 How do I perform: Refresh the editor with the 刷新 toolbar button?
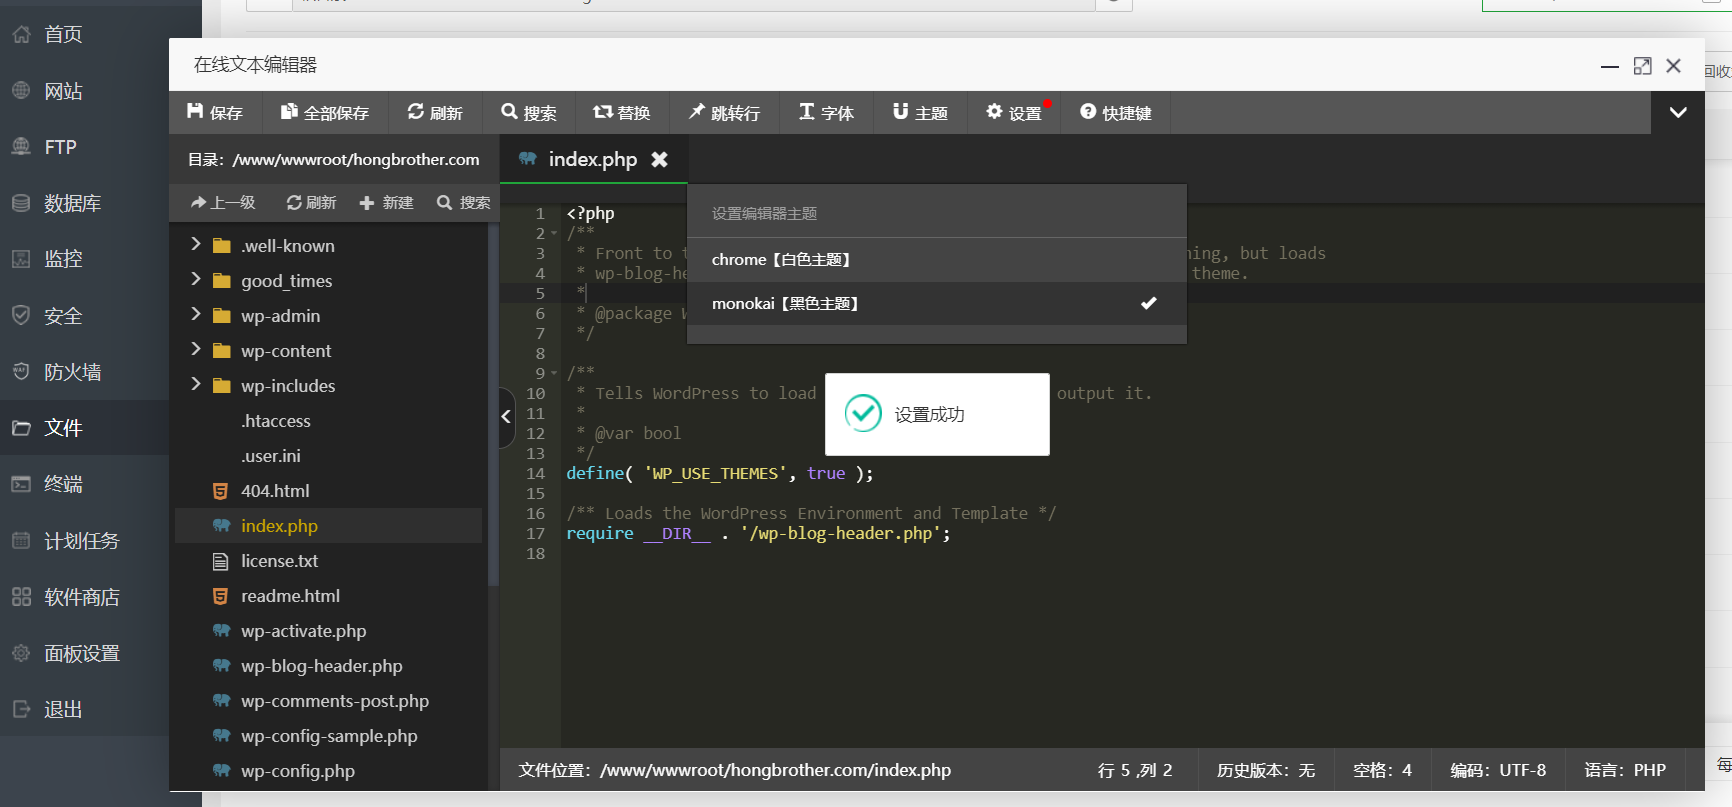[x=435, y=113]
